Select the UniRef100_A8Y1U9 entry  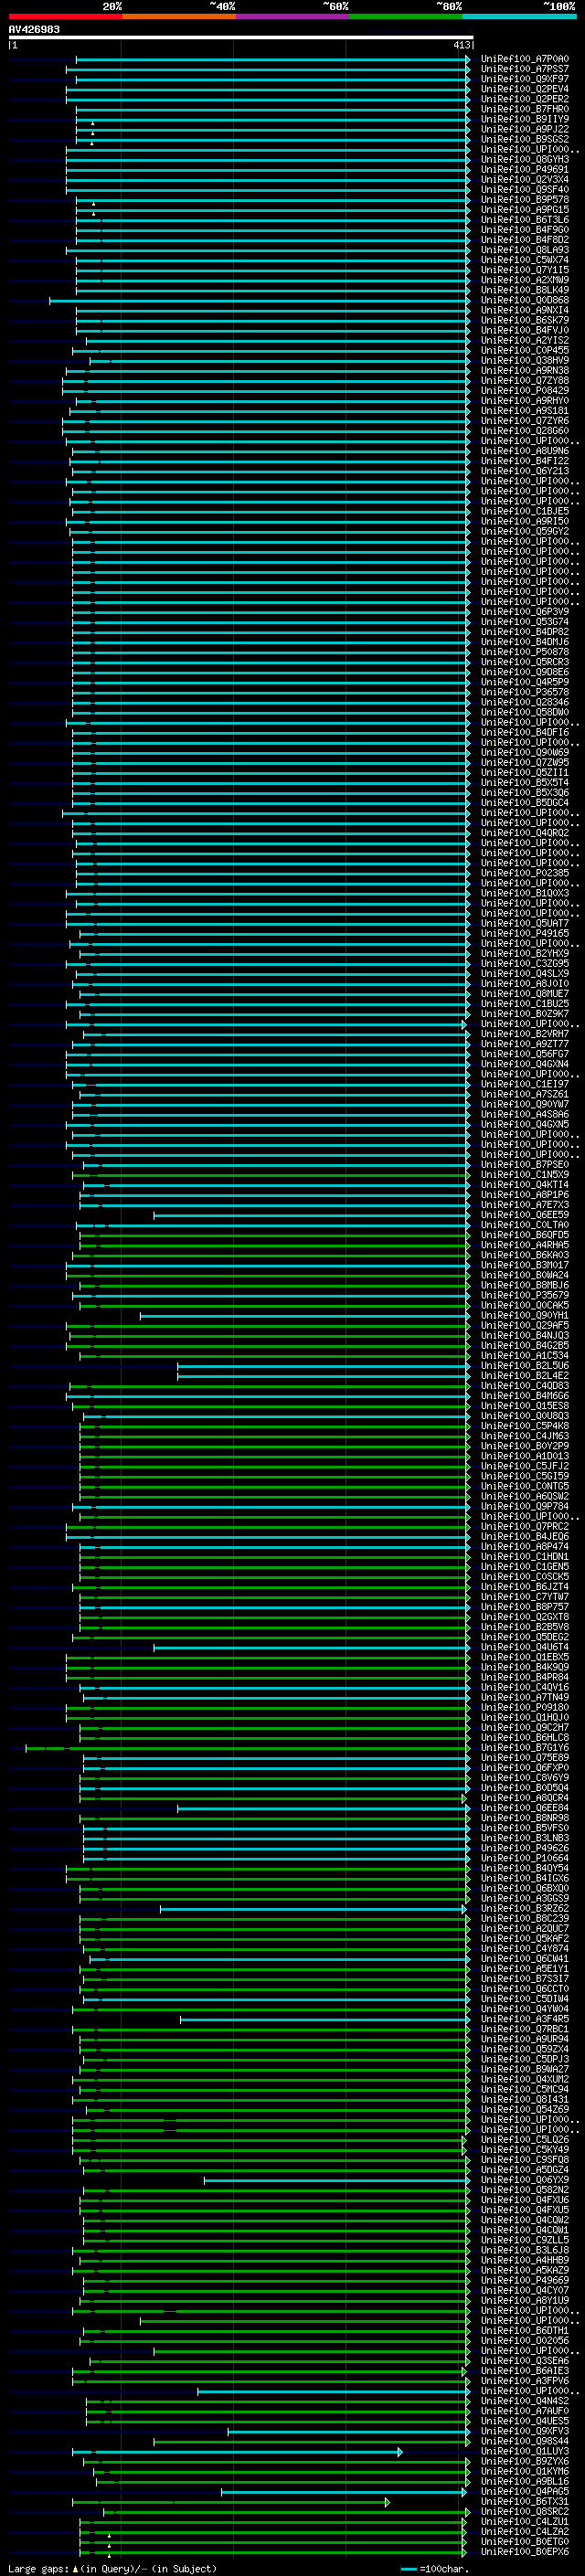pos(524,2300)
